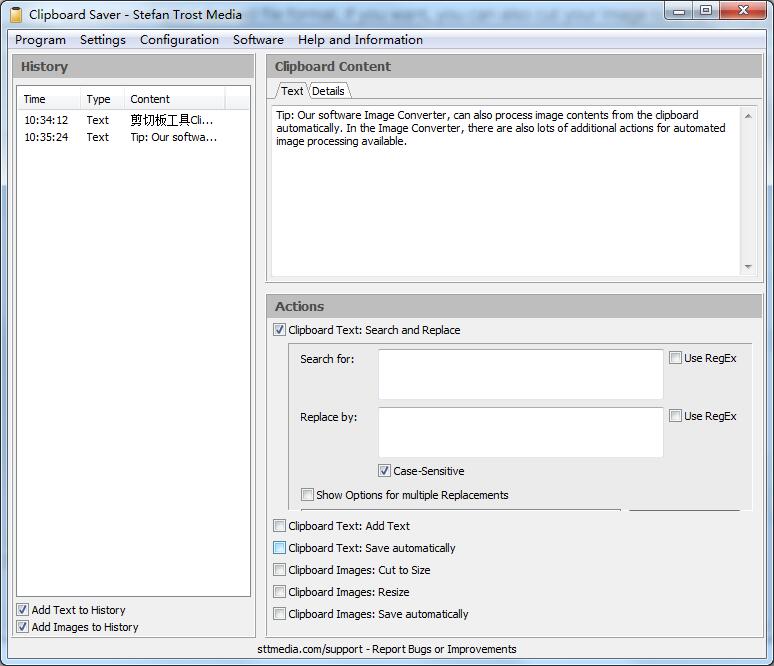Click into the Search for text box
The width and height of the screenshot is (774, 666).
coord(521,374)
